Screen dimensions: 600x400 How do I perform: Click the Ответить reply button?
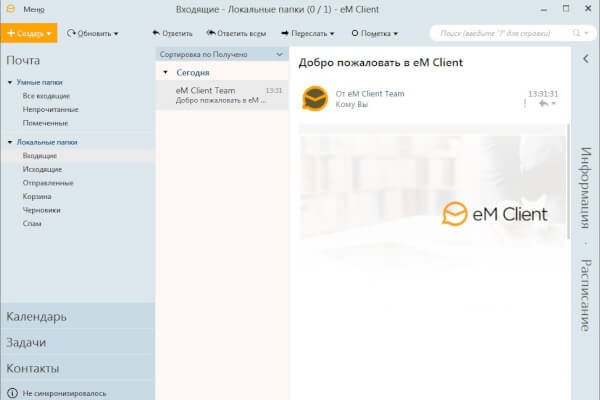(172, 33)
